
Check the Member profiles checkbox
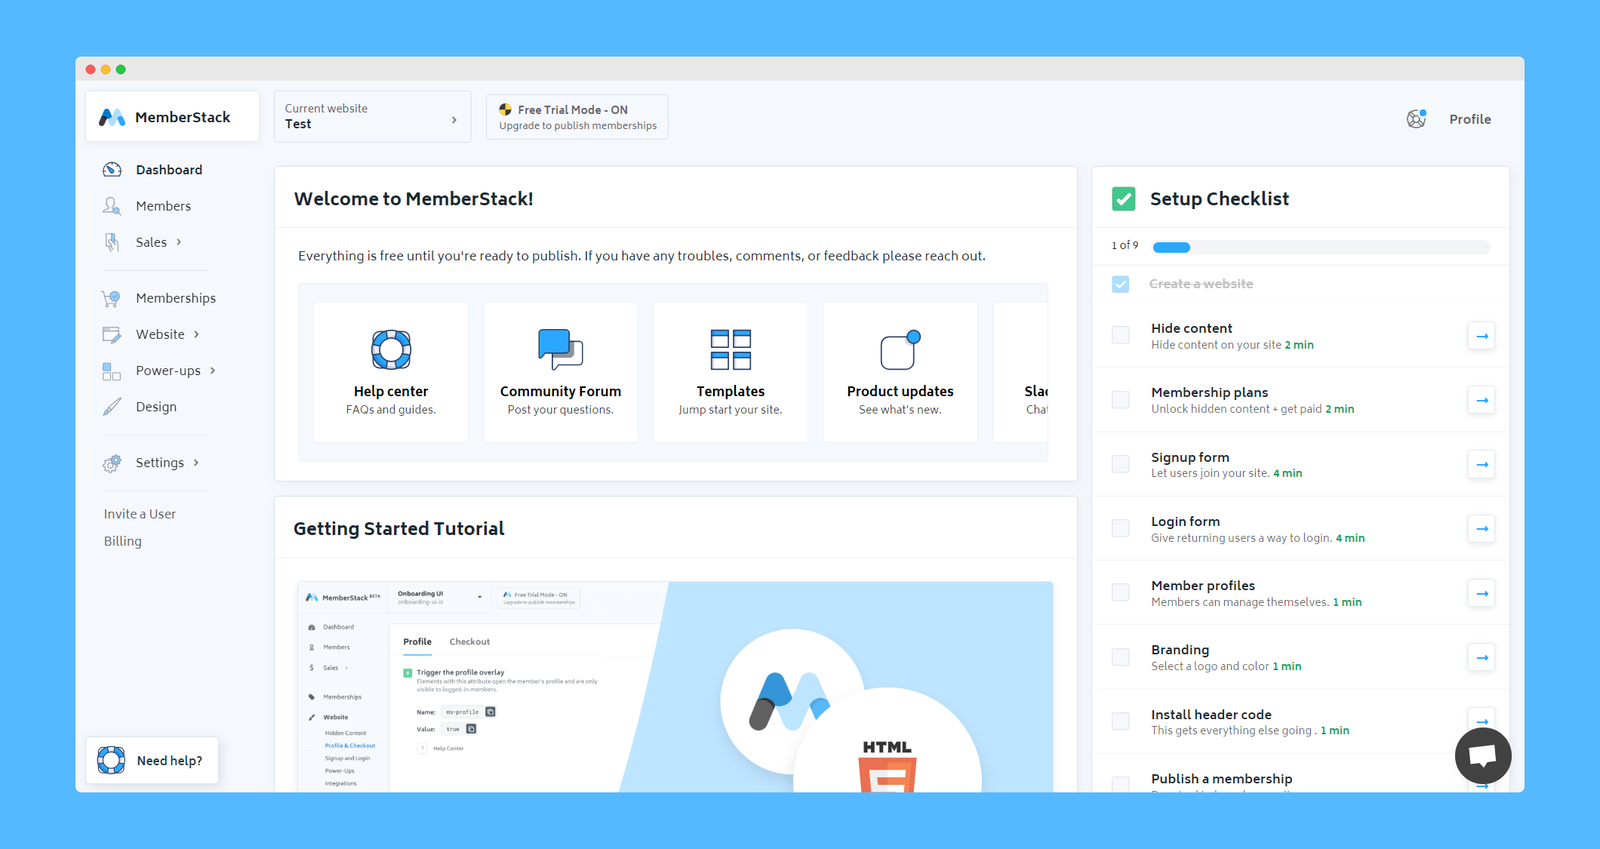pyautogui.click(x=1121, y=593)
